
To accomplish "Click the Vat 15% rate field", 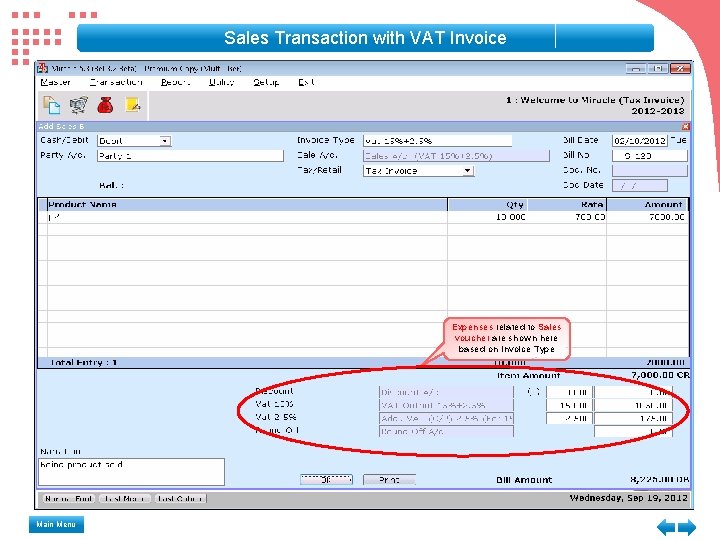I will (569, 405).
